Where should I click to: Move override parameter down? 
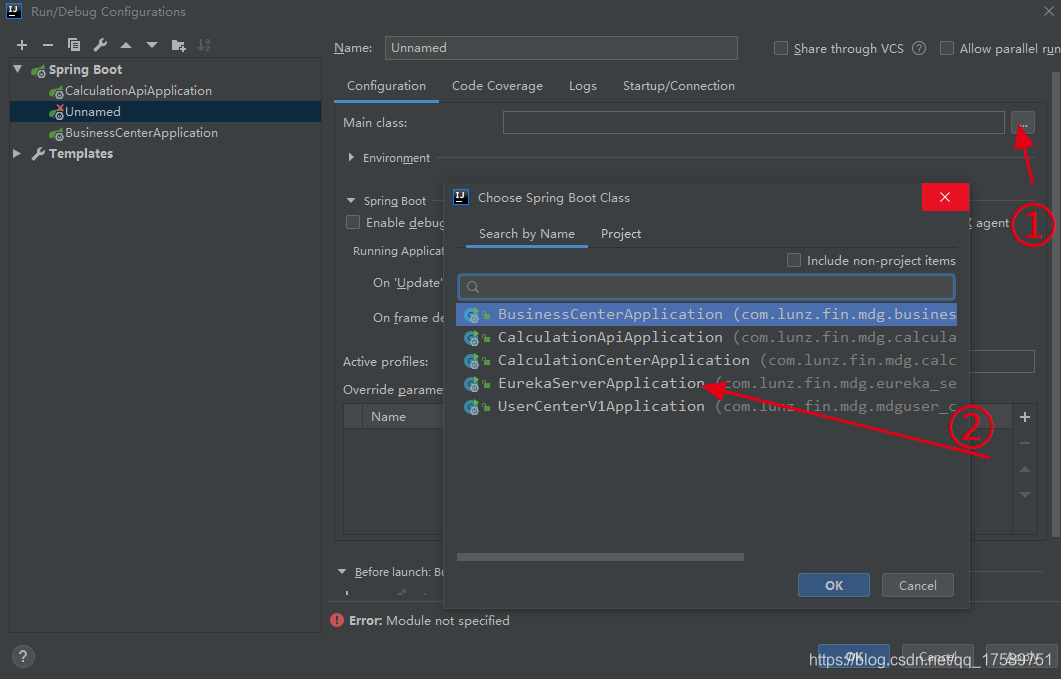(x=1024, y=495)
